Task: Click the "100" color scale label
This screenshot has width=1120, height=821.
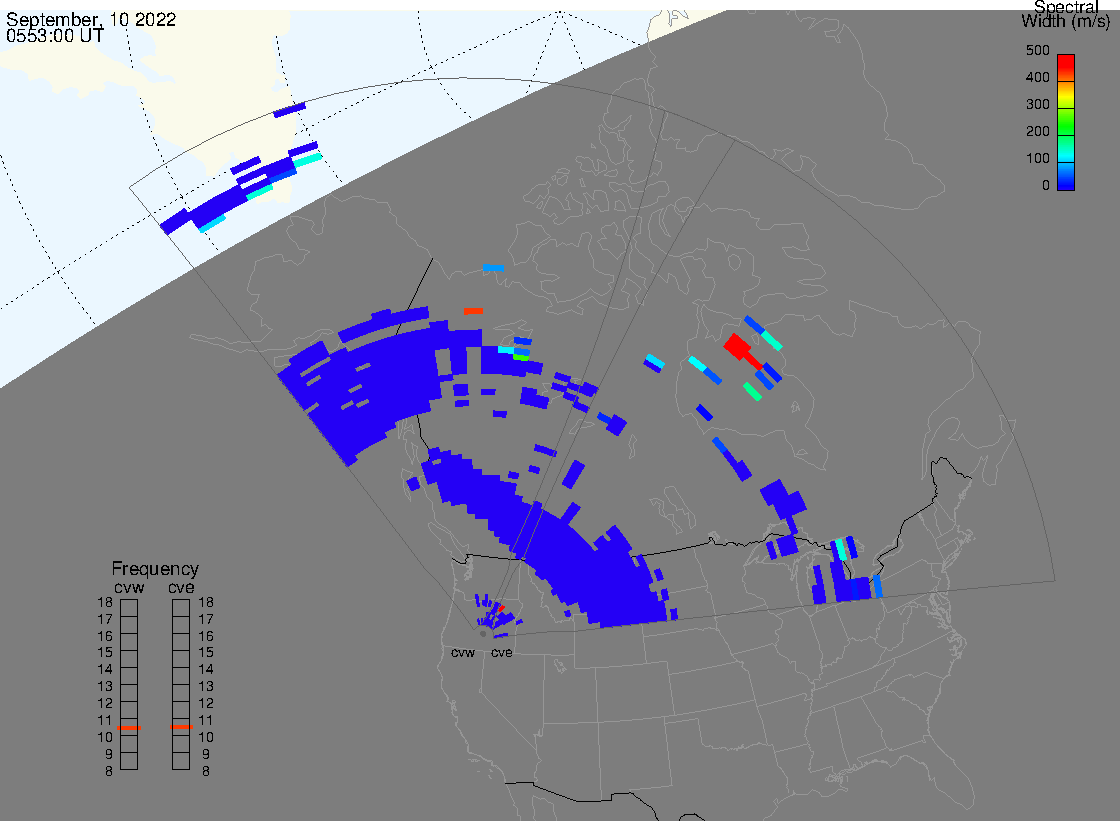Action: coord(1037,159)
